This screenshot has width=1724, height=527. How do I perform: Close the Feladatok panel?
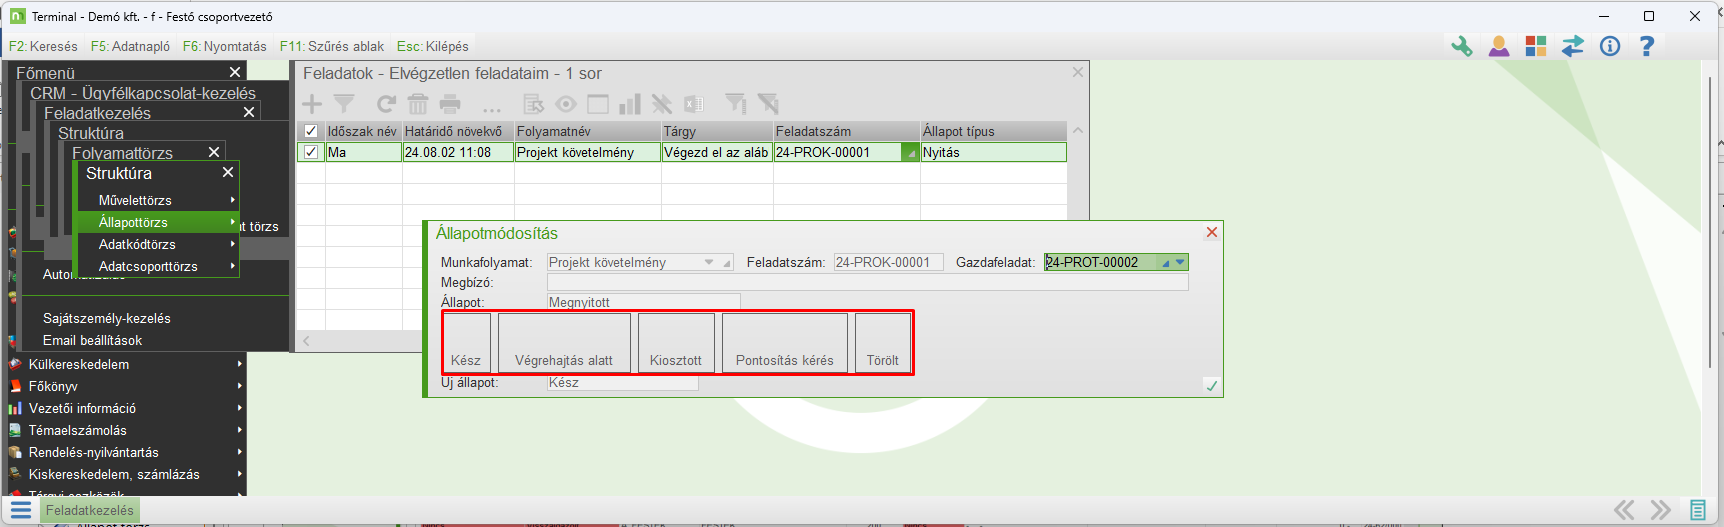pyautogui.click(x=1078, y=72)
